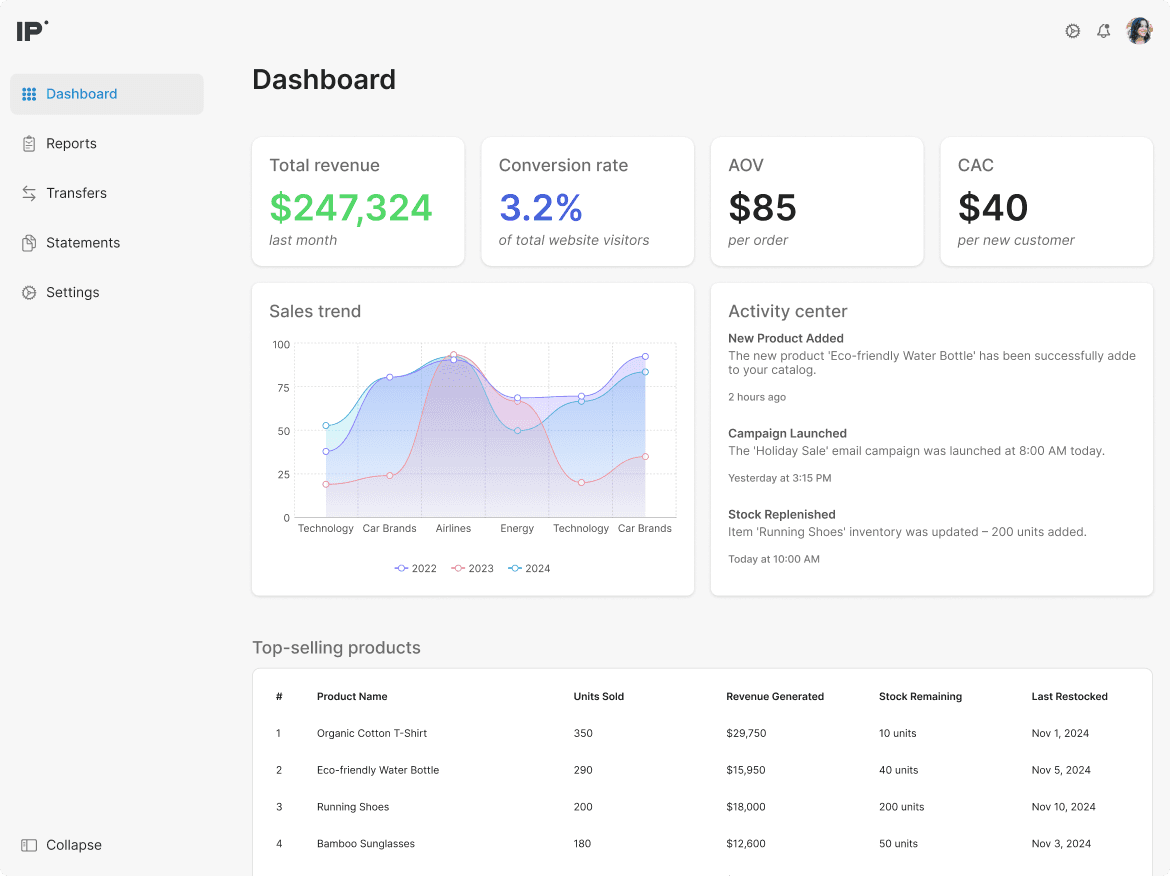Screen dimensions: 1170x876
Task: Toggle the 2024 series in chart legend
Action: click(529, 569)
